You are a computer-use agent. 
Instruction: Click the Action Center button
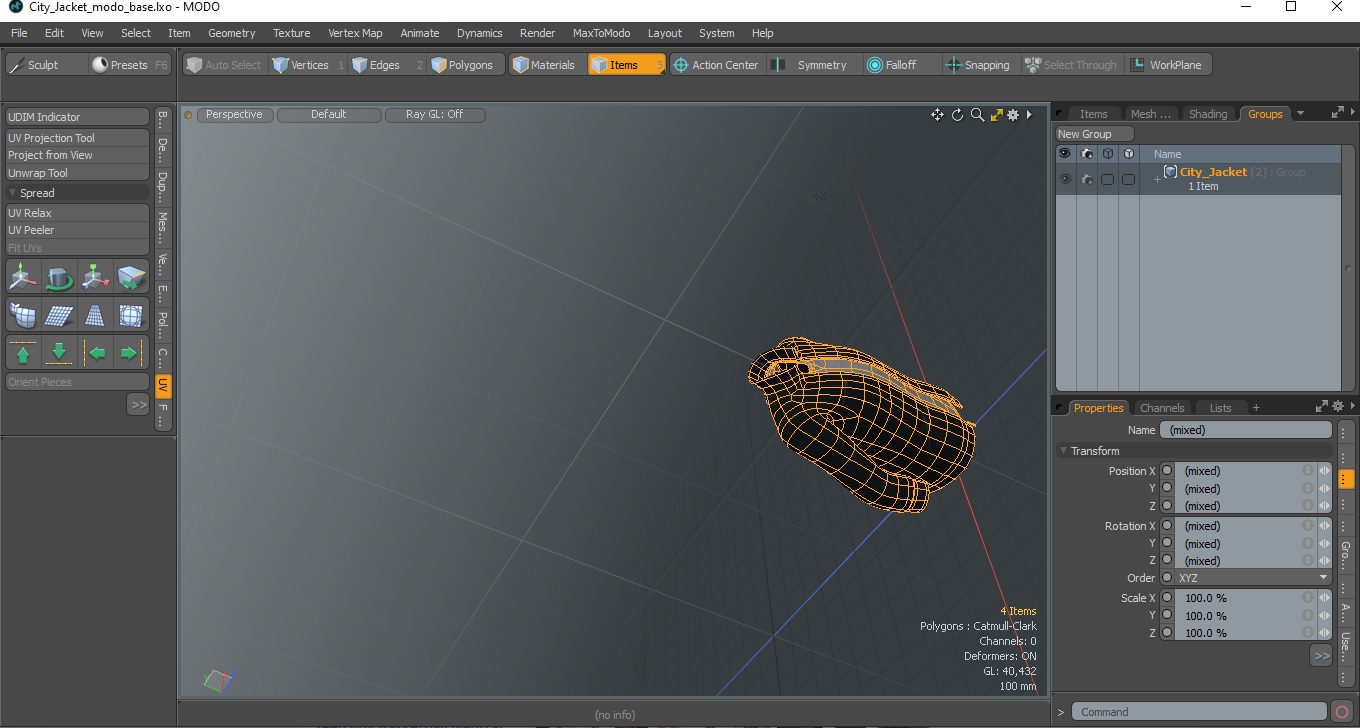pos(716,65)
